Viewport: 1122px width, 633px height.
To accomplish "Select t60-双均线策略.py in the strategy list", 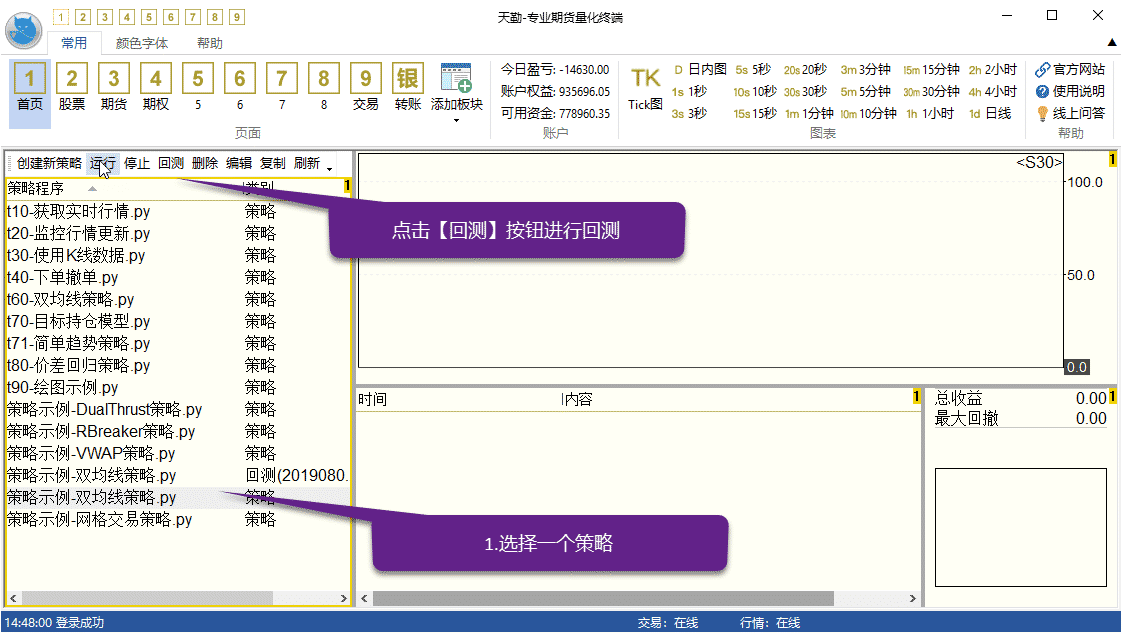I will point(70,299).
